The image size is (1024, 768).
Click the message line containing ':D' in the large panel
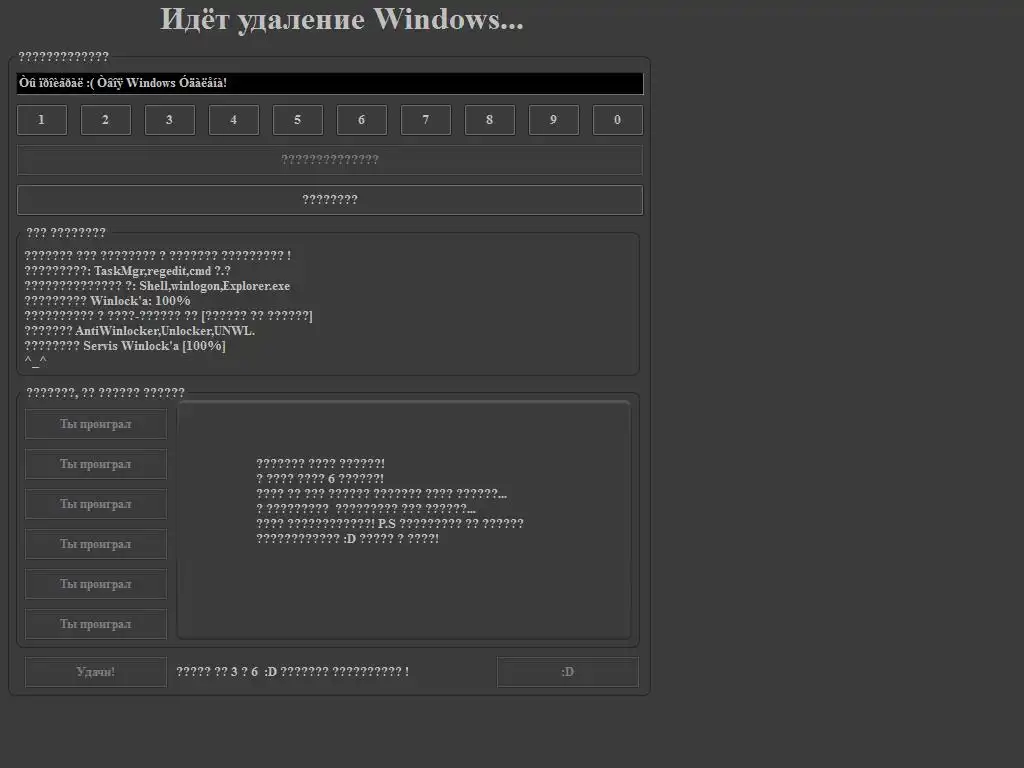coord(347,539)
